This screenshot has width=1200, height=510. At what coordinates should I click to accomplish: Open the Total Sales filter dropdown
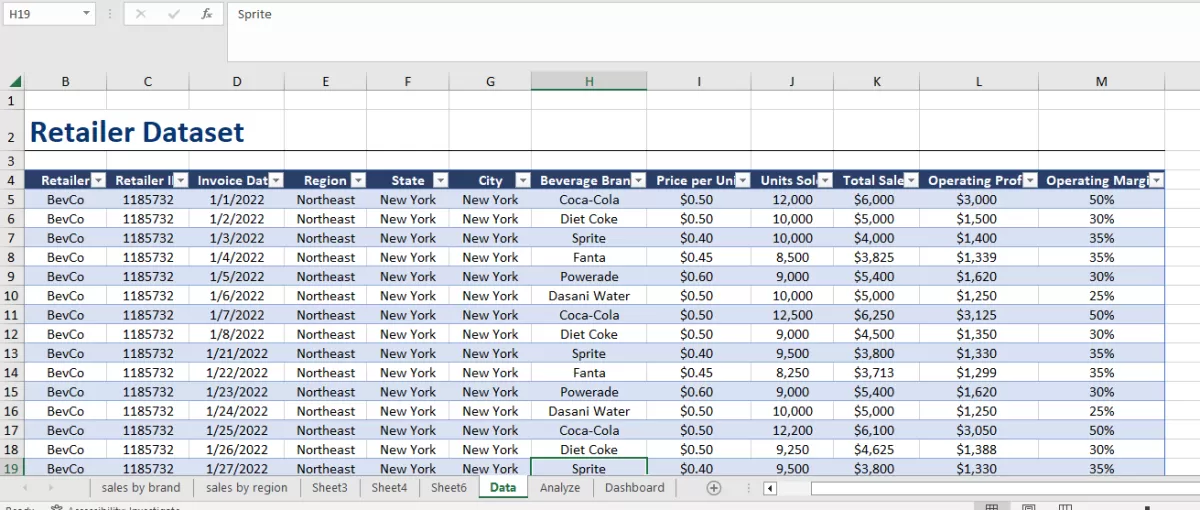(x=910, y=181)
